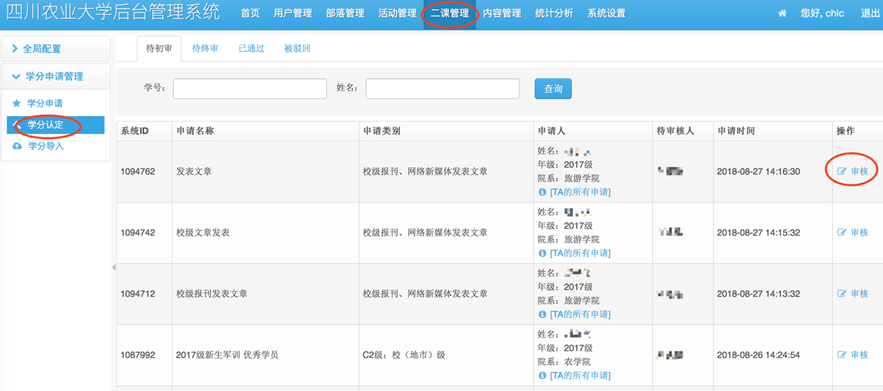883x391 pixels.
Task: Click the info icon in row 1094742
Action: click(x=542, y=253)
